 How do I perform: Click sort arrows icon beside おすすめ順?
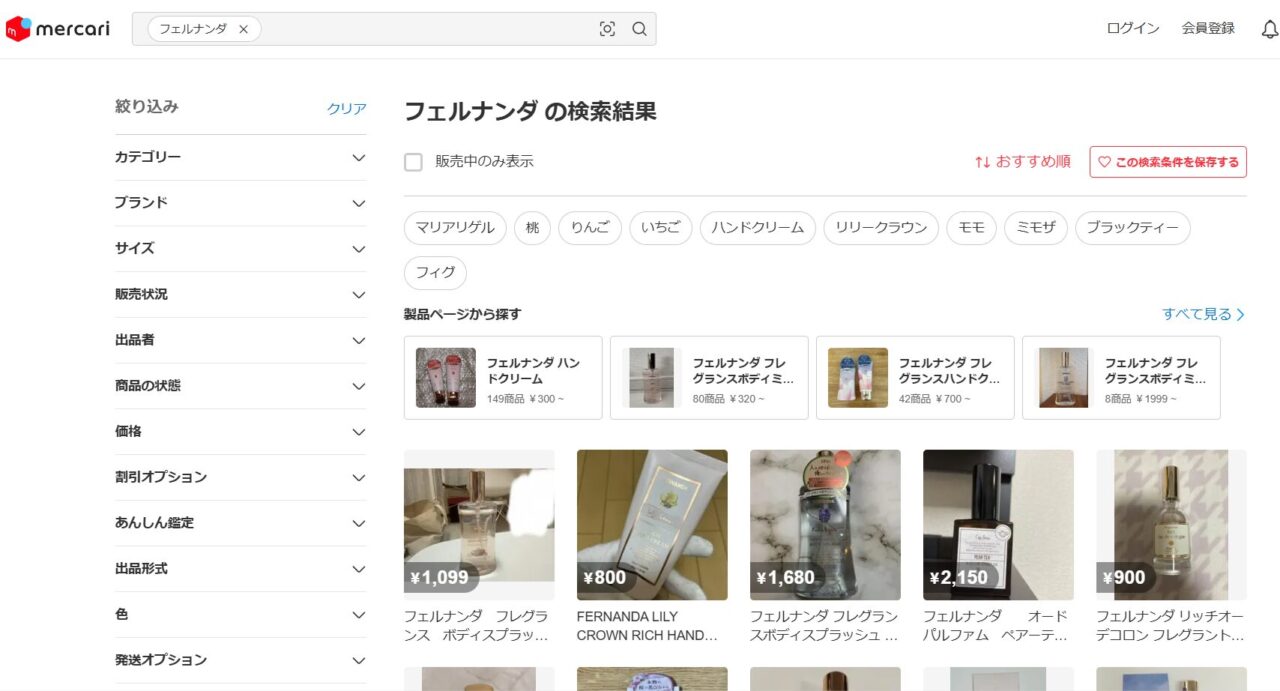(x=982, y=162)
